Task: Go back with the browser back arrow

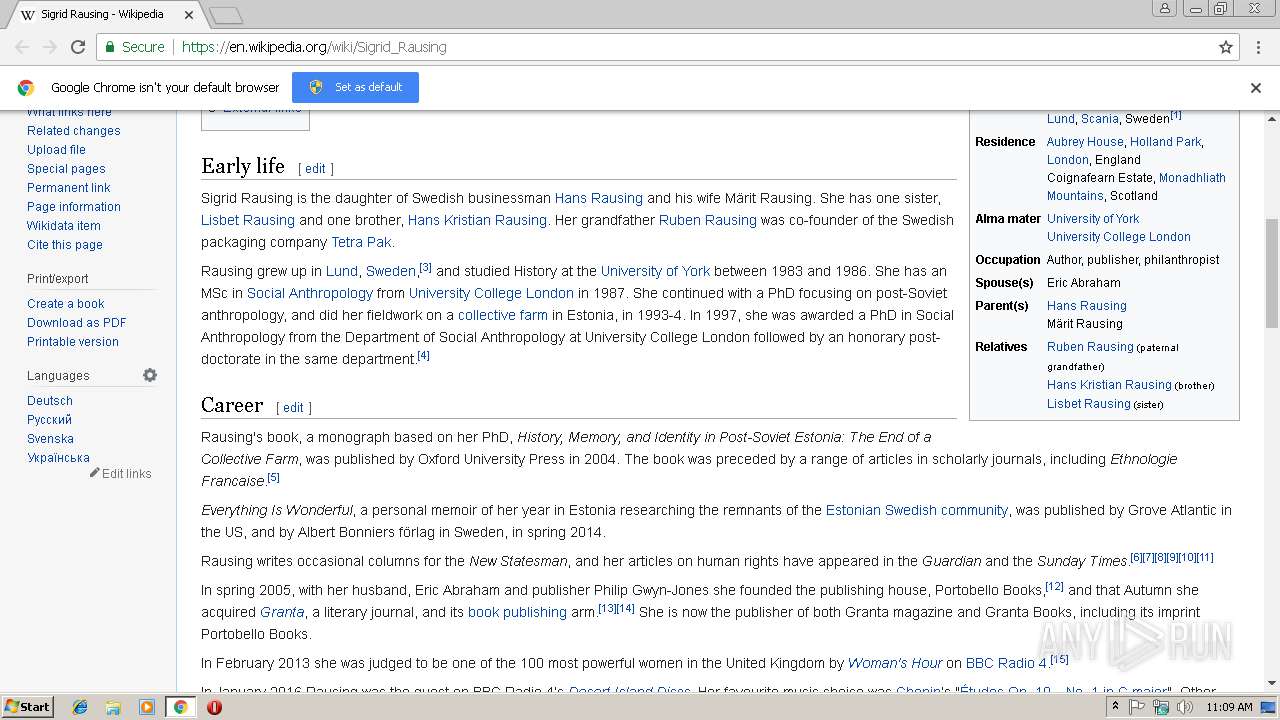Action: point(22,47)
